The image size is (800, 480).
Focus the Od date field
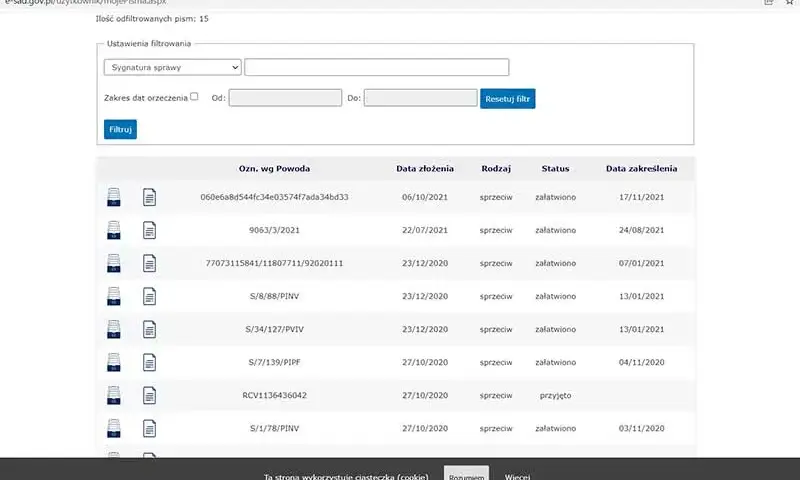tap(285, 98)
